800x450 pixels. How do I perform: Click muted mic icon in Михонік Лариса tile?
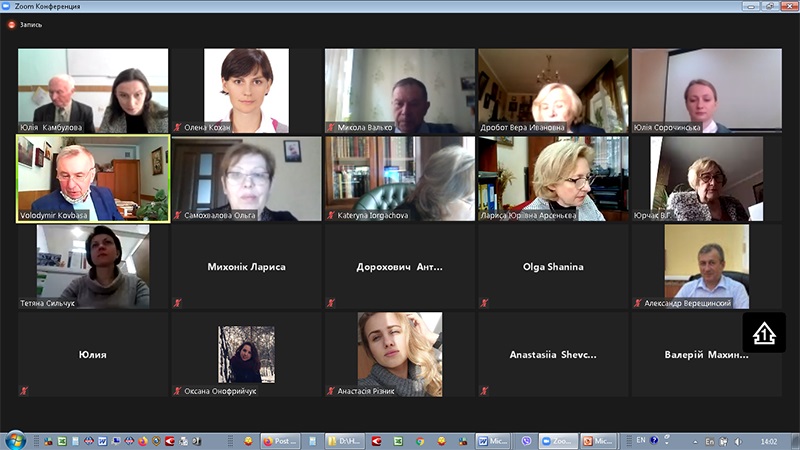[178, 303]
